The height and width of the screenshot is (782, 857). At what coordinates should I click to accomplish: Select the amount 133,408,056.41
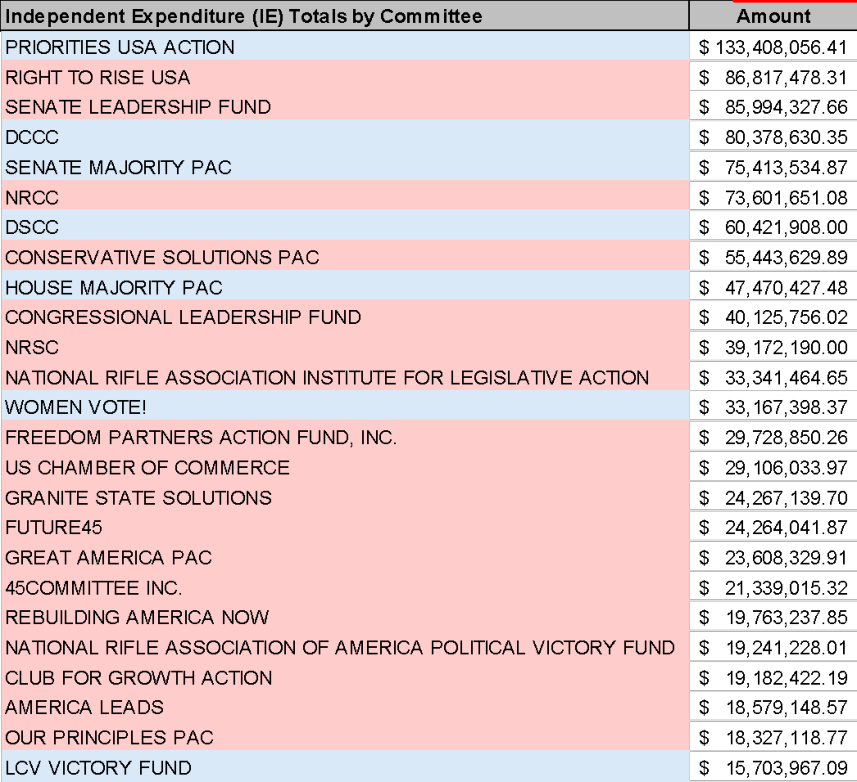(x=773, y=47)
